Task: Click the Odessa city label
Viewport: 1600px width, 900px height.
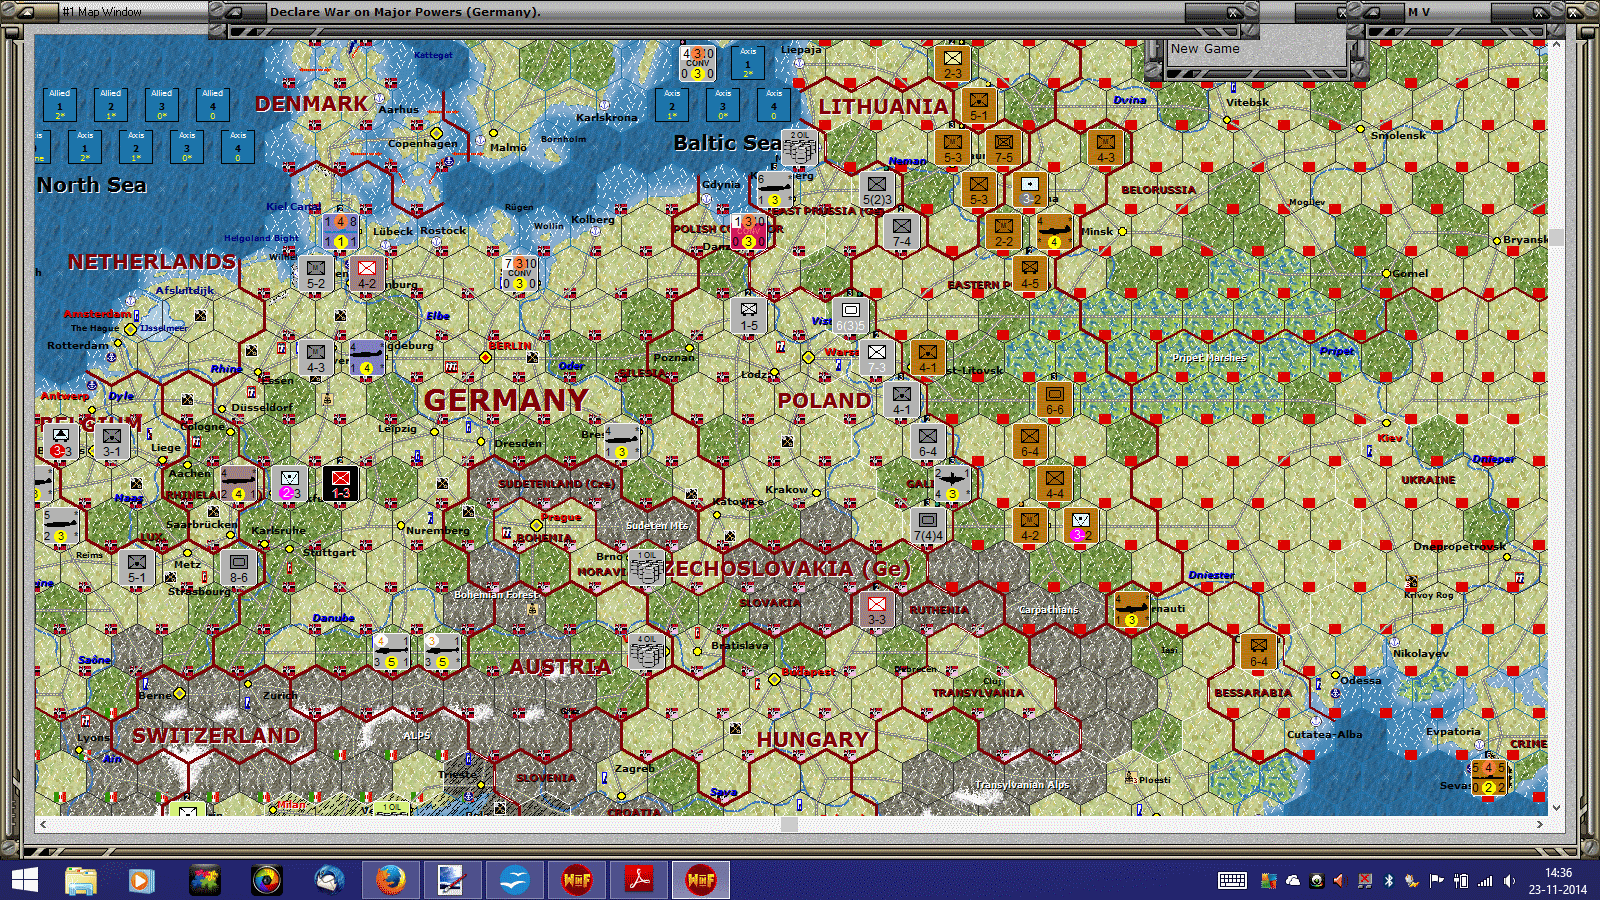Action: (1361, 680)
